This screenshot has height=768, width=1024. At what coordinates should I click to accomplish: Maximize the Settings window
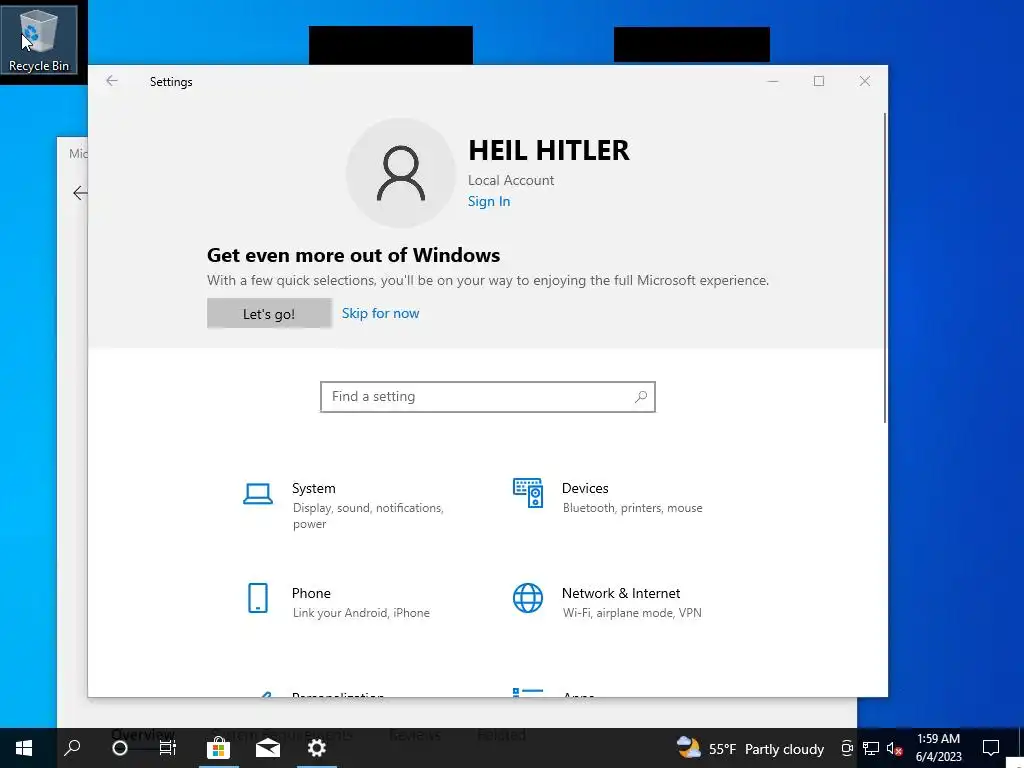pos(818,81)
